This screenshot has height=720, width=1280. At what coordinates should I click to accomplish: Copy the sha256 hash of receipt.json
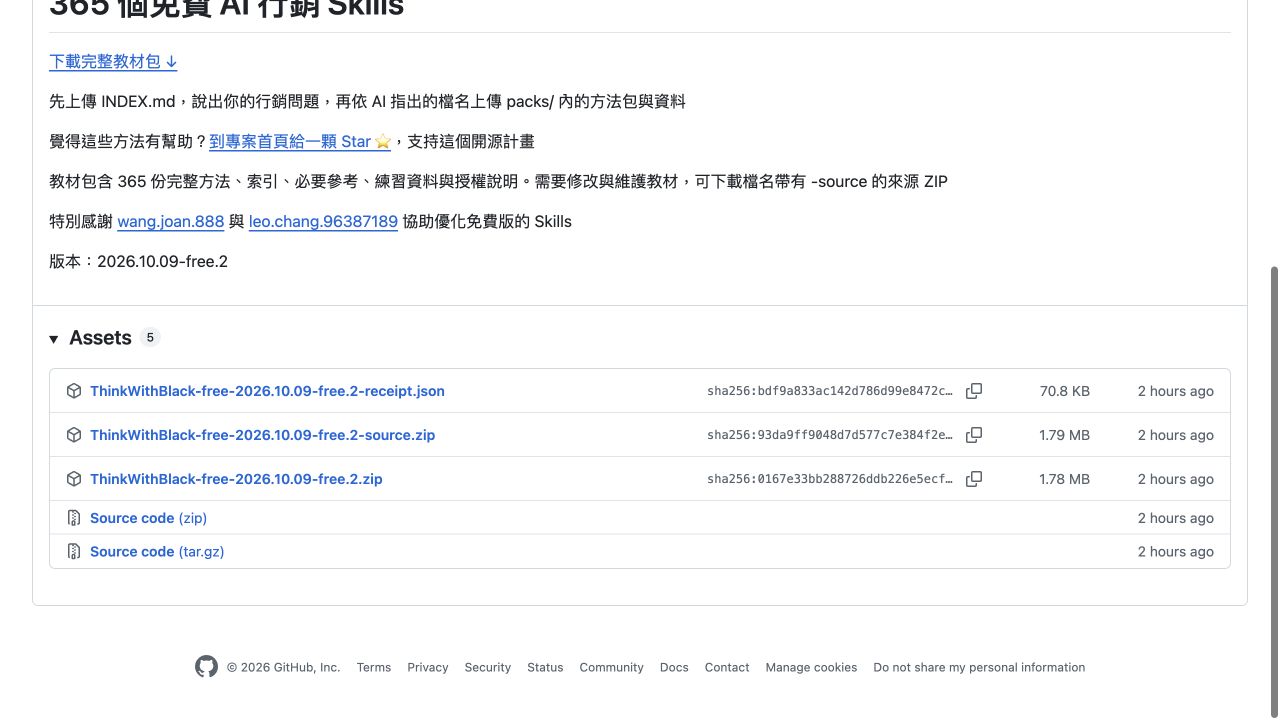974,391
